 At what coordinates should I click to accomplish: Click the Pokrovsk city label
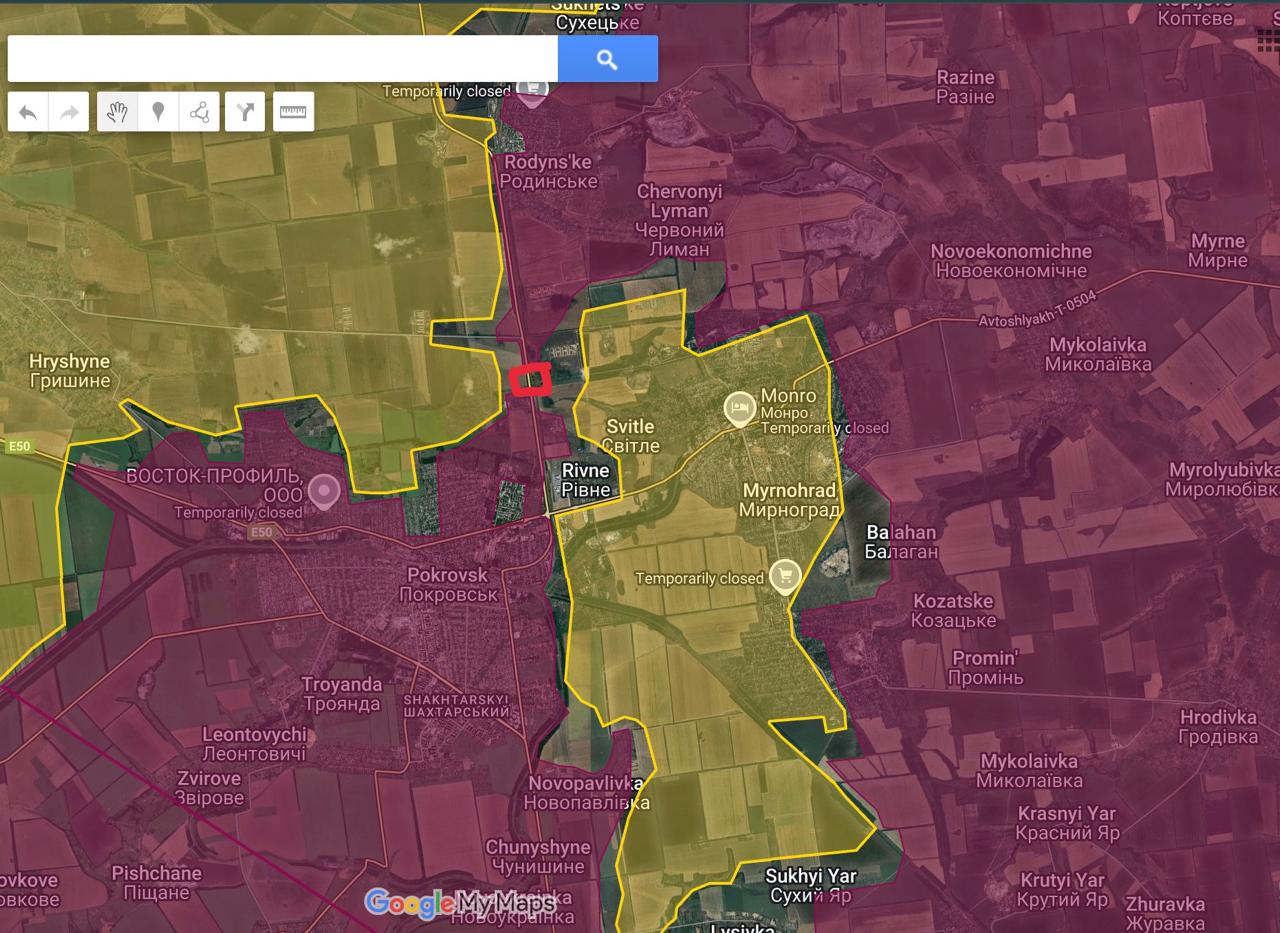pos(448,584)
